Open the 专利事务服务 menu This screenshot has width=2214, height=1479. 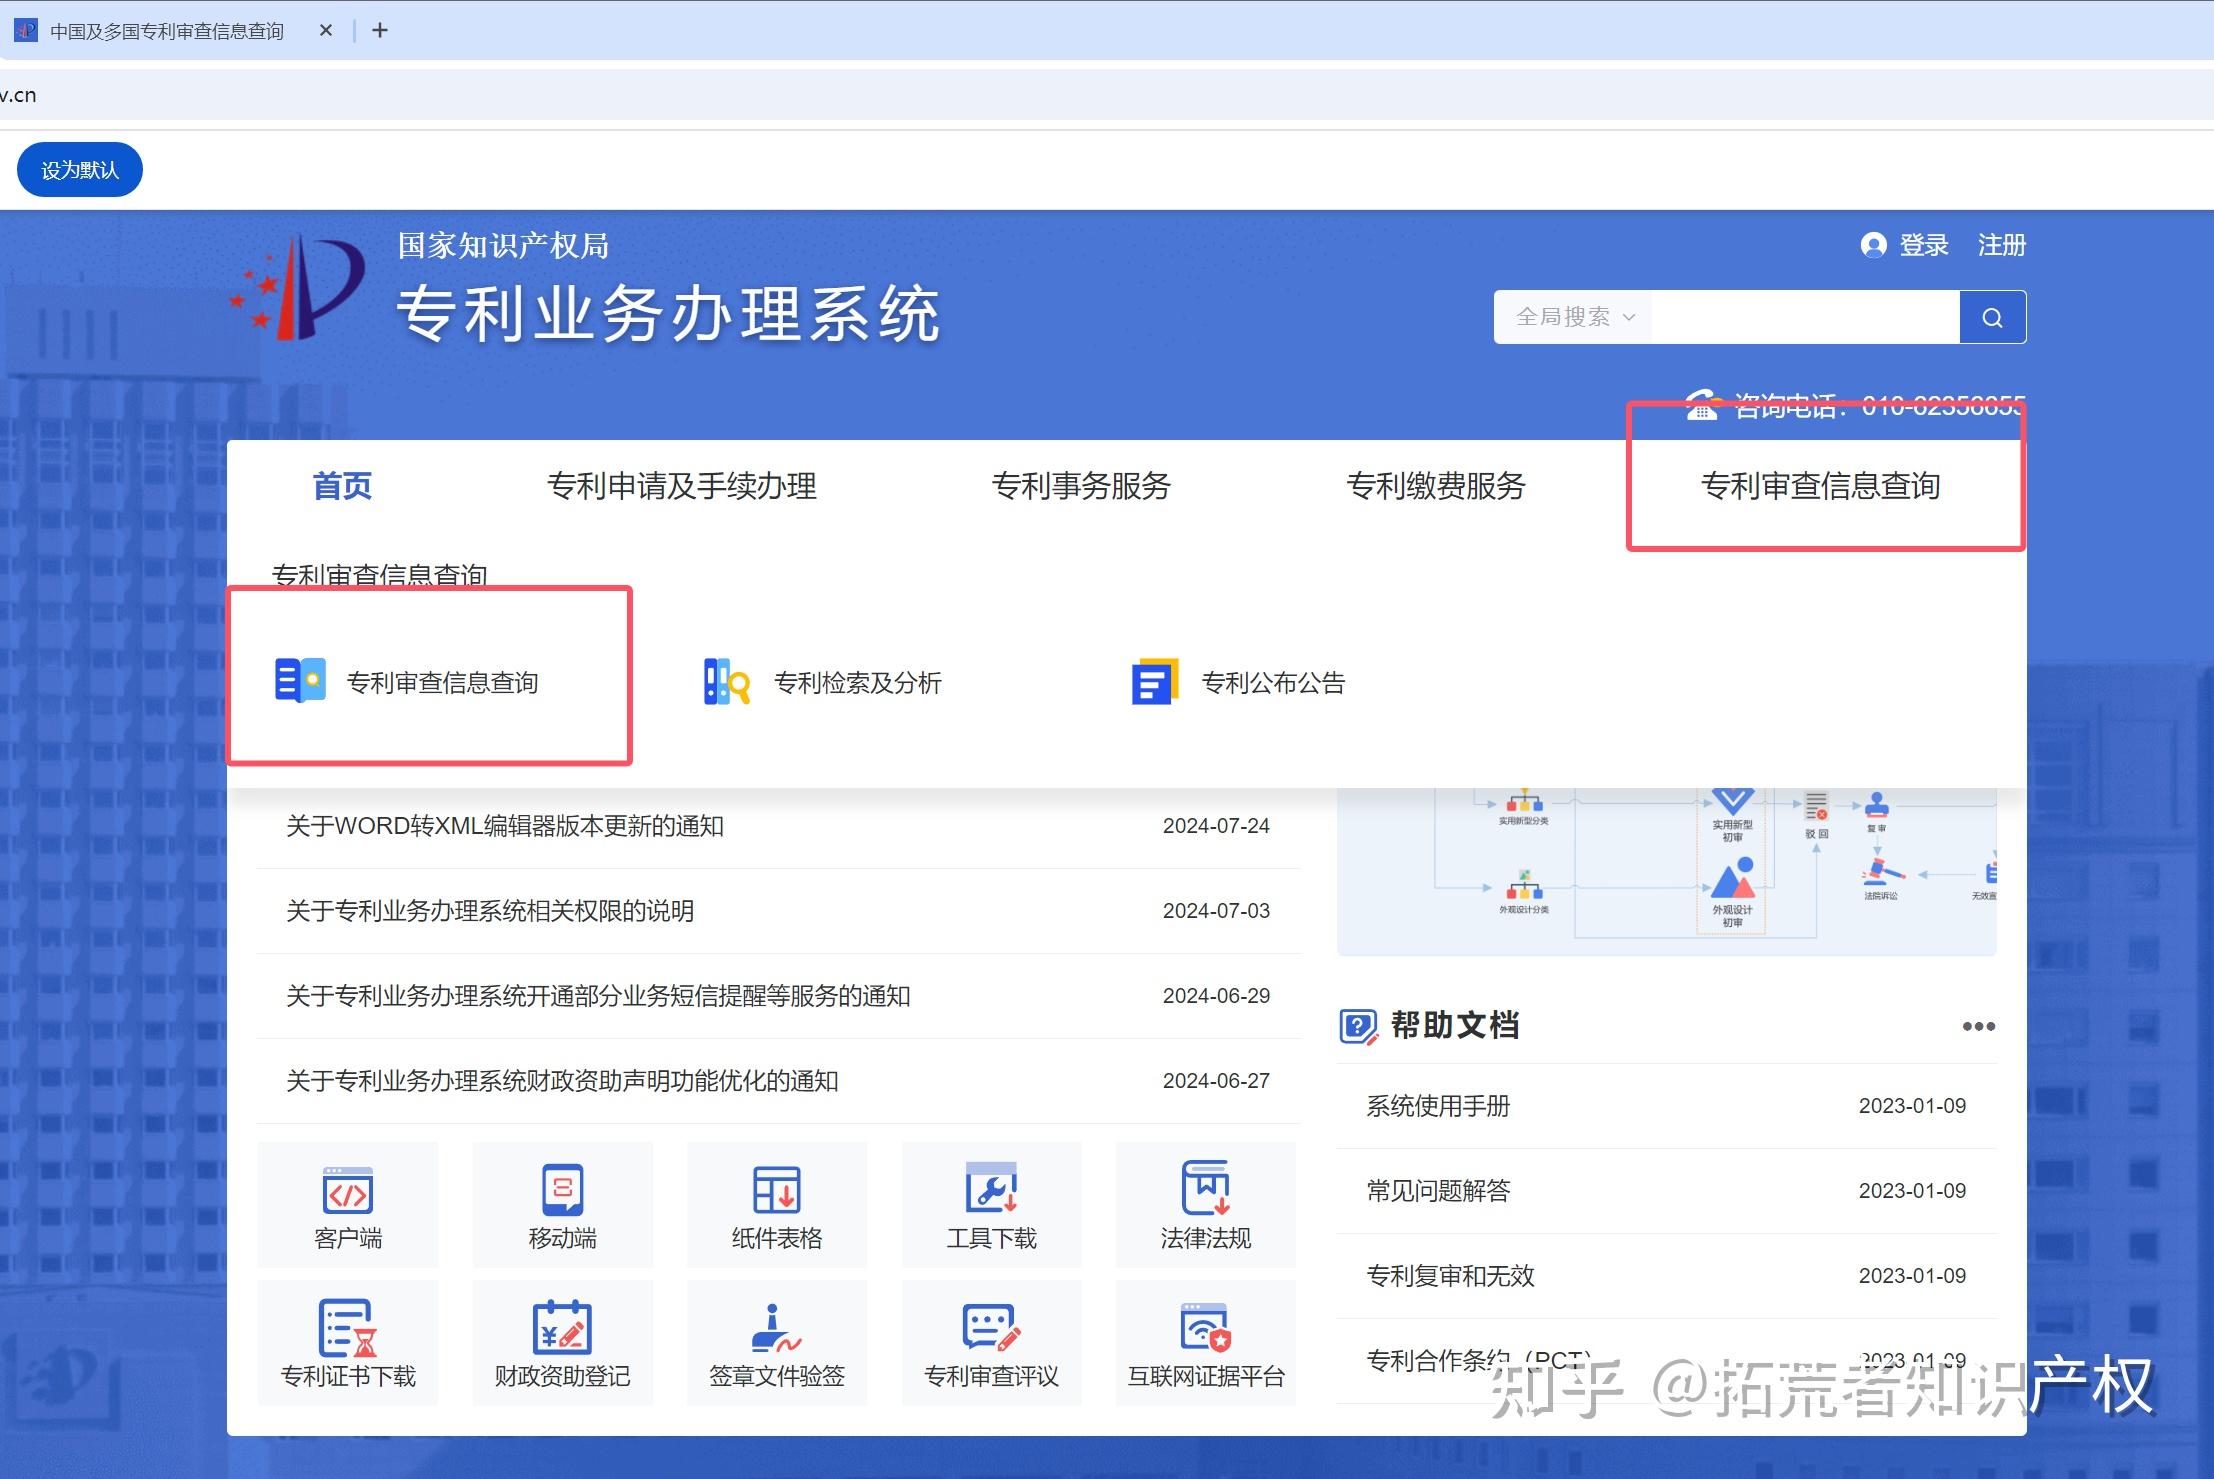tap(1081, 486)
